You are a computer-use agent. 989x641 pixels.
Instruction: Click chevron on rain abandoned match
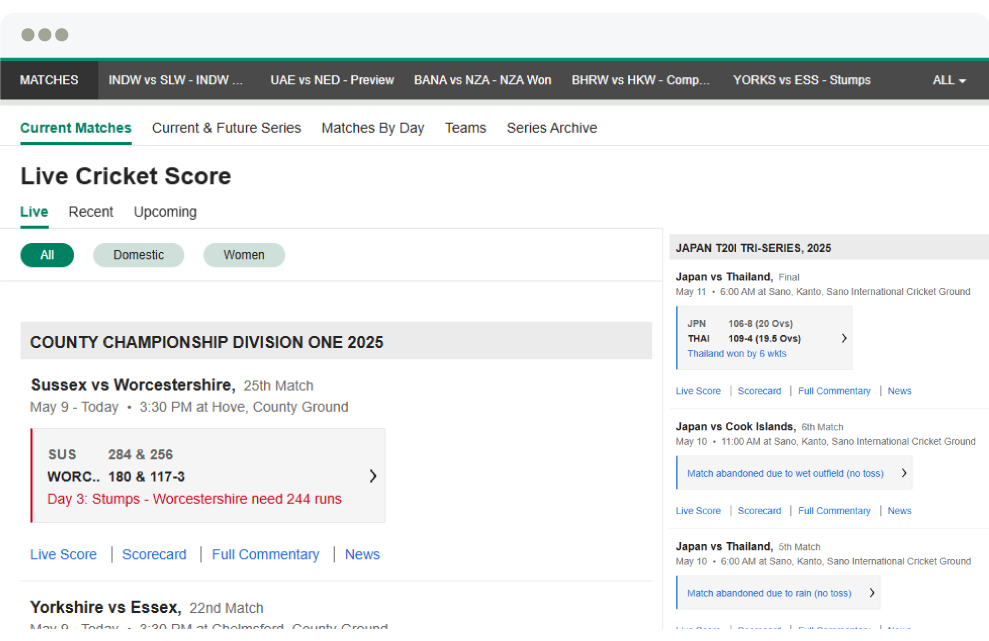point(871,593)
